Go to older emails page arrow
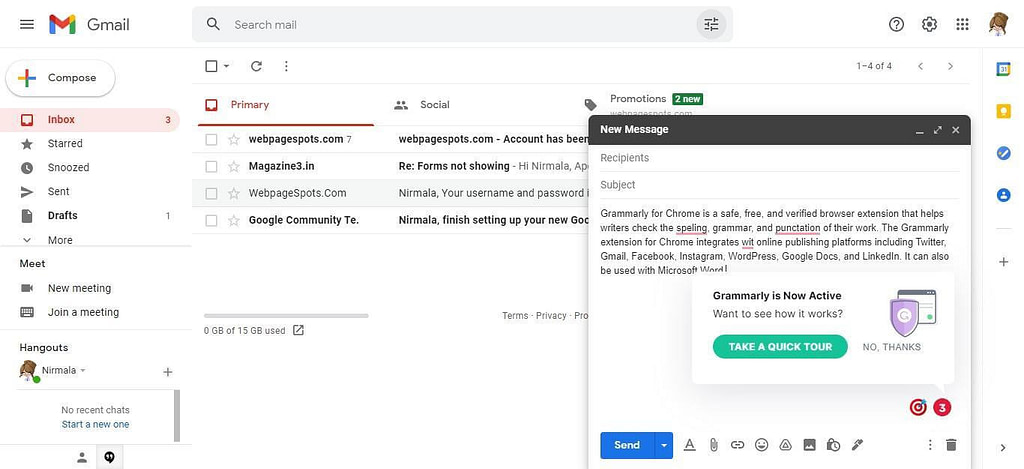Image resolution: width=1024 pixels, height=469 pixels. coord(950,66)
